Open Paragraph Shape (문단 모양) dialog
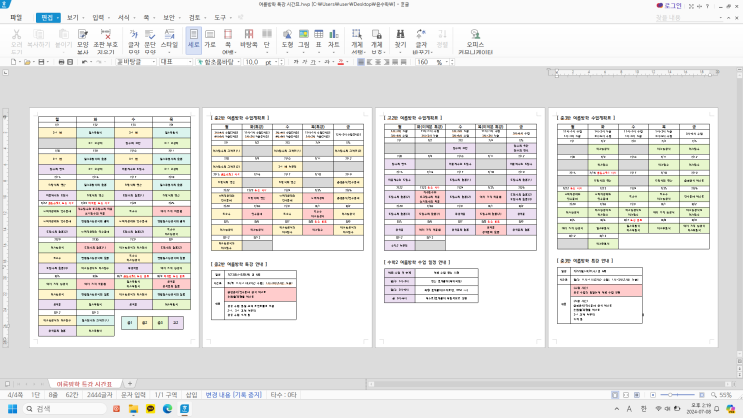The image size is (743, 418). [150, 40]
